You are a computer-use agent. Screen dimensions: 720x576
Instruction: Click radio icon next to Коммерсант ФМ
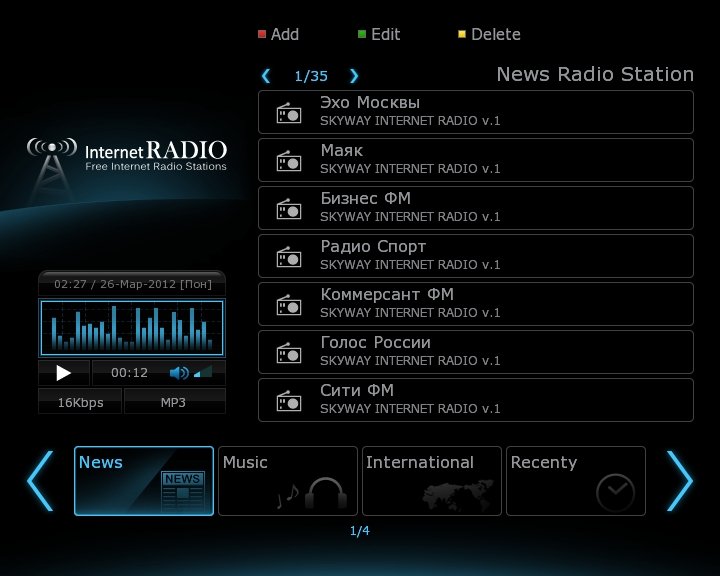(x=289, y=305)
